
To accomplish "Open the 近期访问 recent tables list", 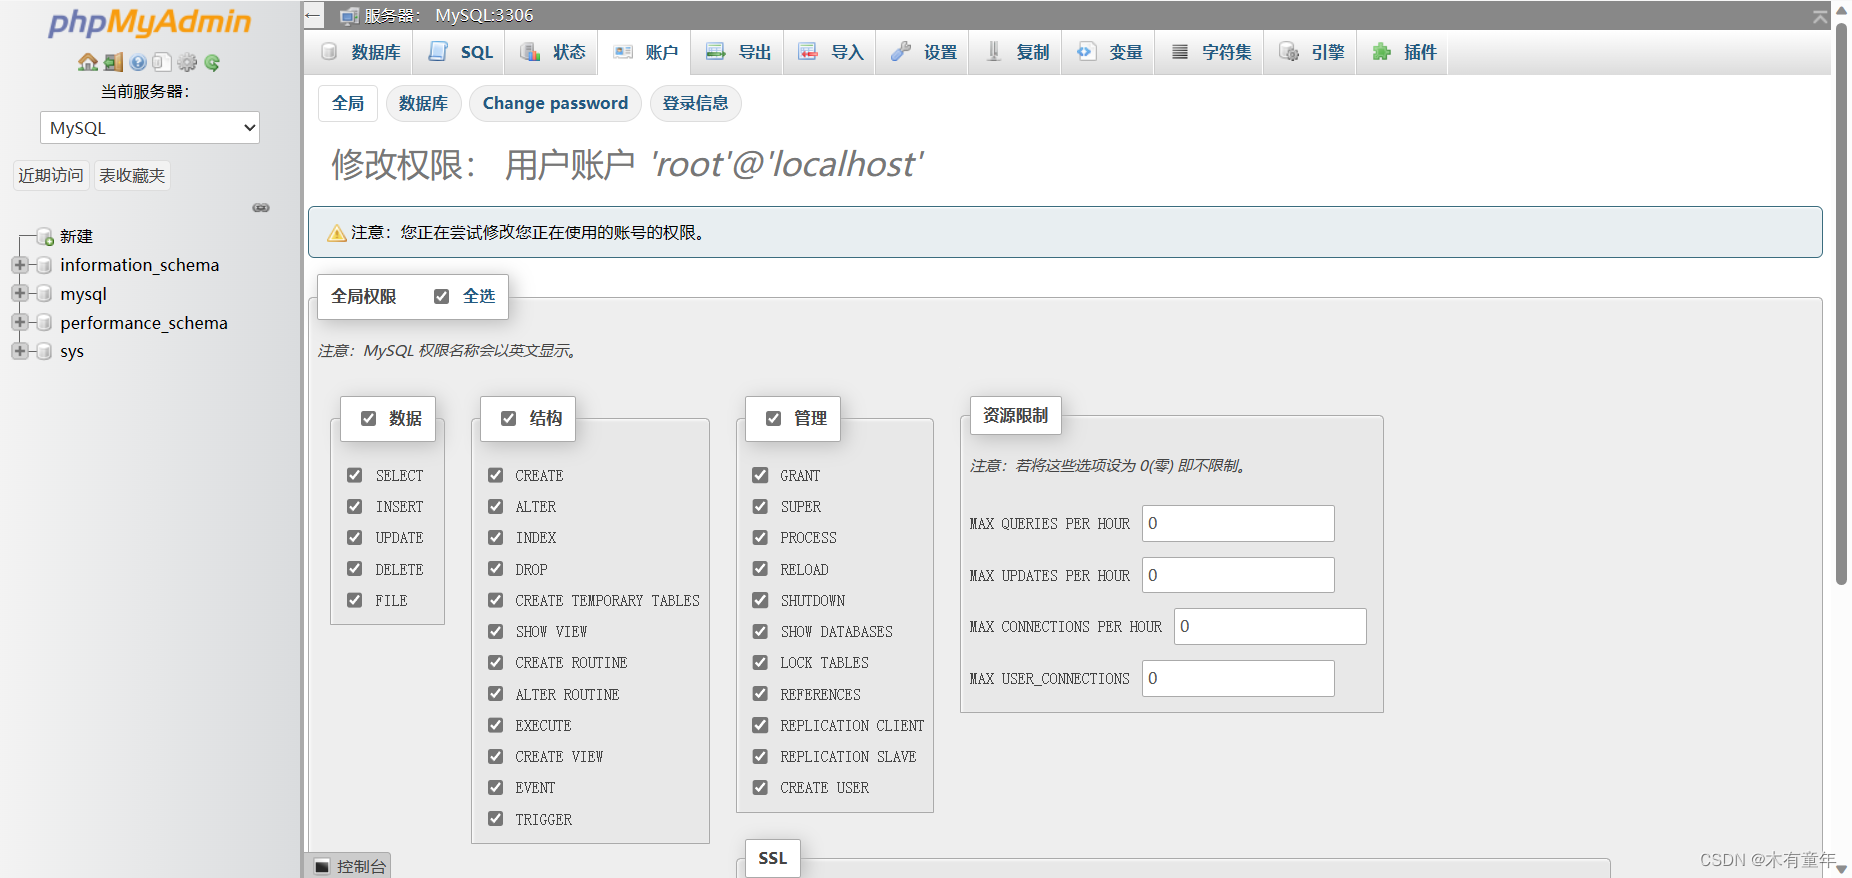I will pyautogui.click(x=51, y=176).
